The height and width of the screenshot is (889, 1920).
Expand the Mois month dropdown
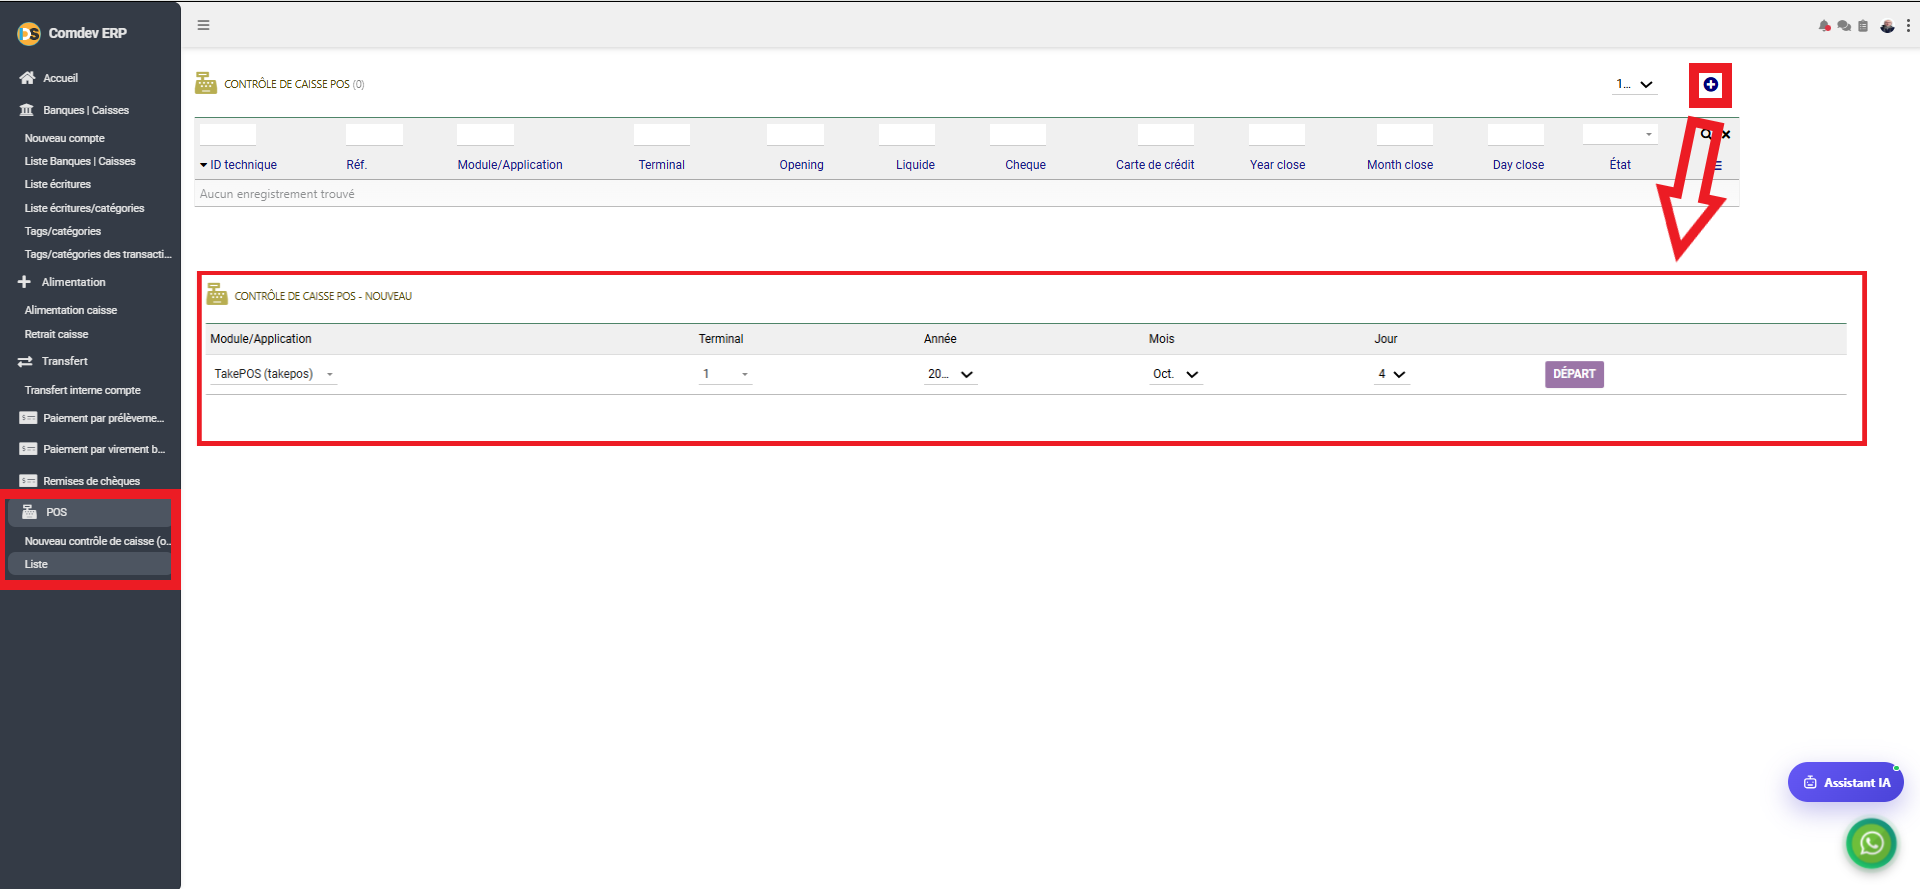pos(1176,374)
